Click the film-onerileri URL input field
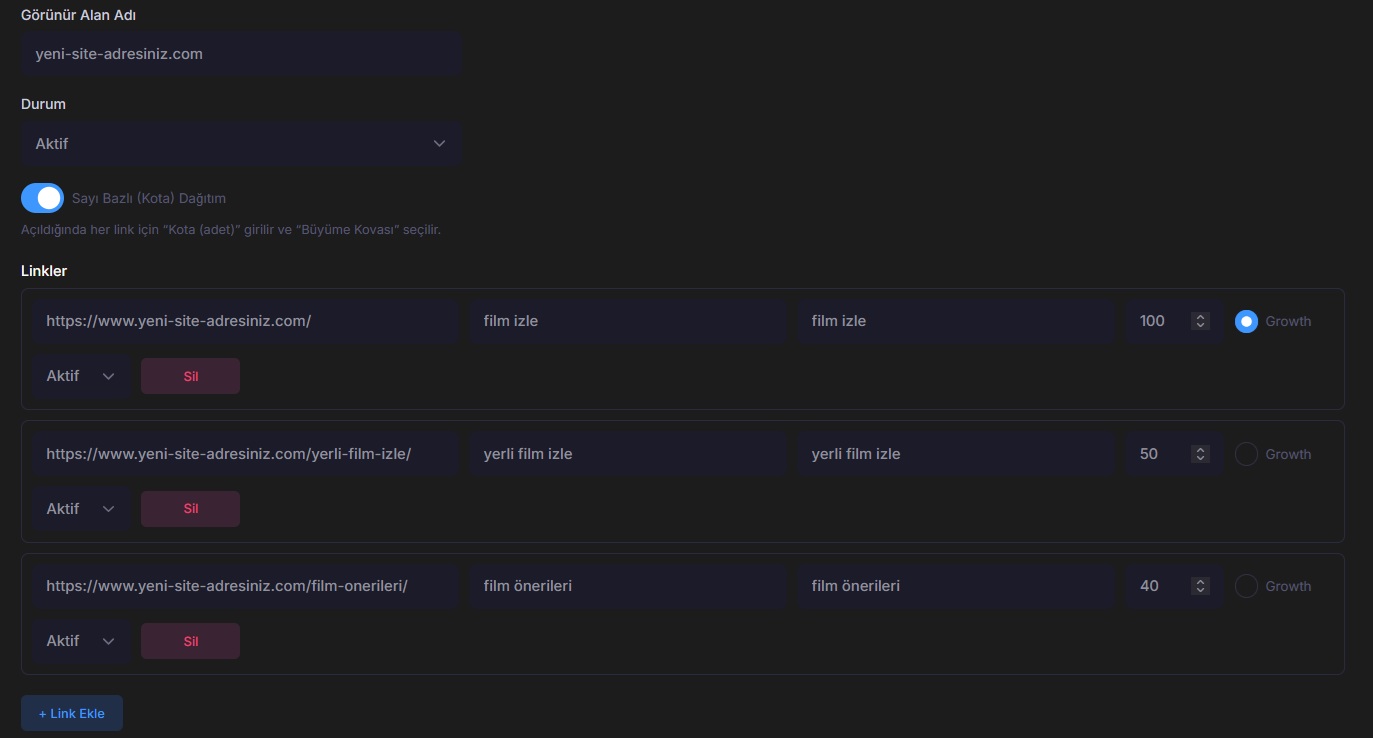 tap(244, 586)
